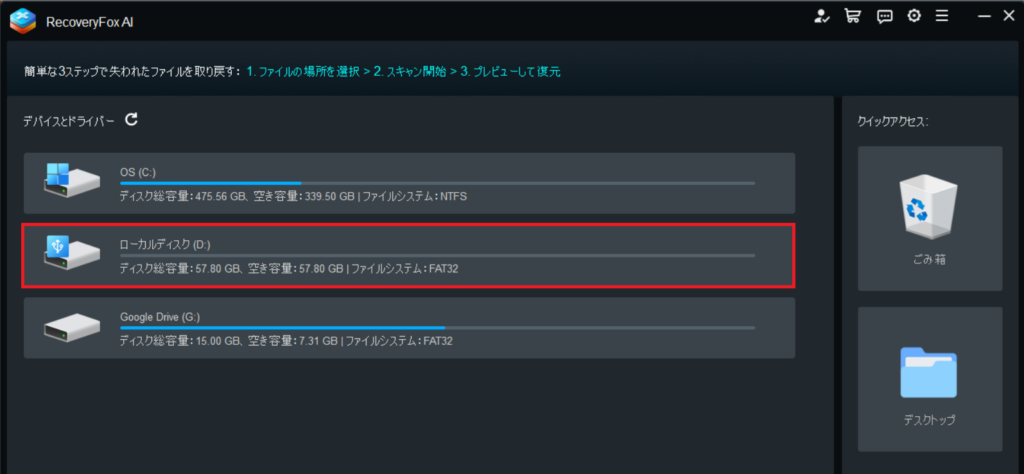Refresh the devices and drives list
Image resolution: width=1024 pixels, height=474 pixels.
coord(131,120)
